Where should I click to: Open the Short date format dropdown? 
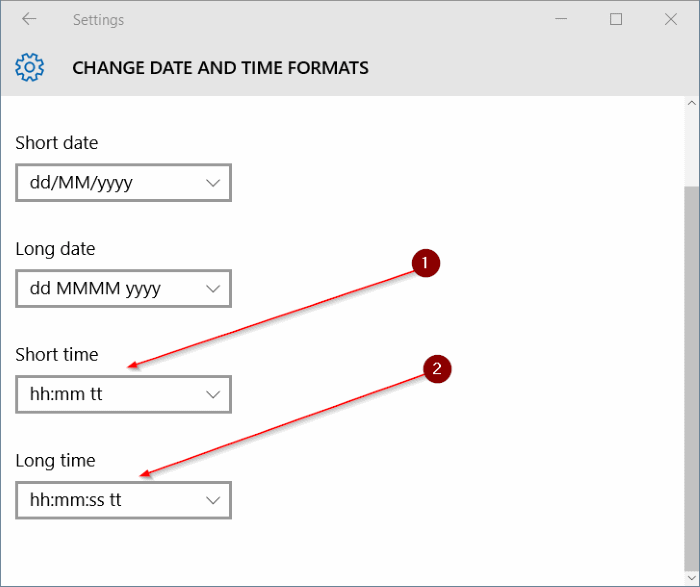123,183
